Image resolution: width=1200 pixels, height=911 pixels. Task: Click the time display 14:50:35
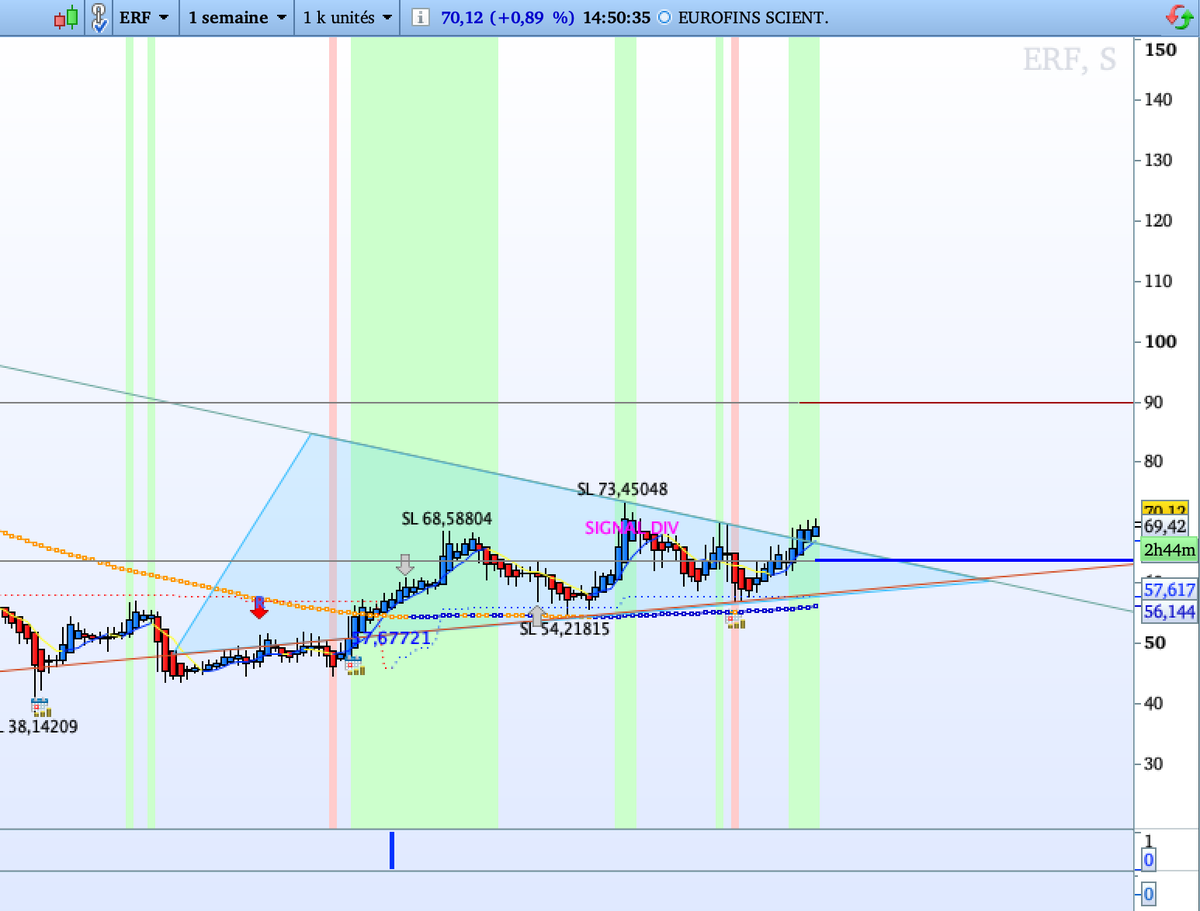click(x=618, y=18)
